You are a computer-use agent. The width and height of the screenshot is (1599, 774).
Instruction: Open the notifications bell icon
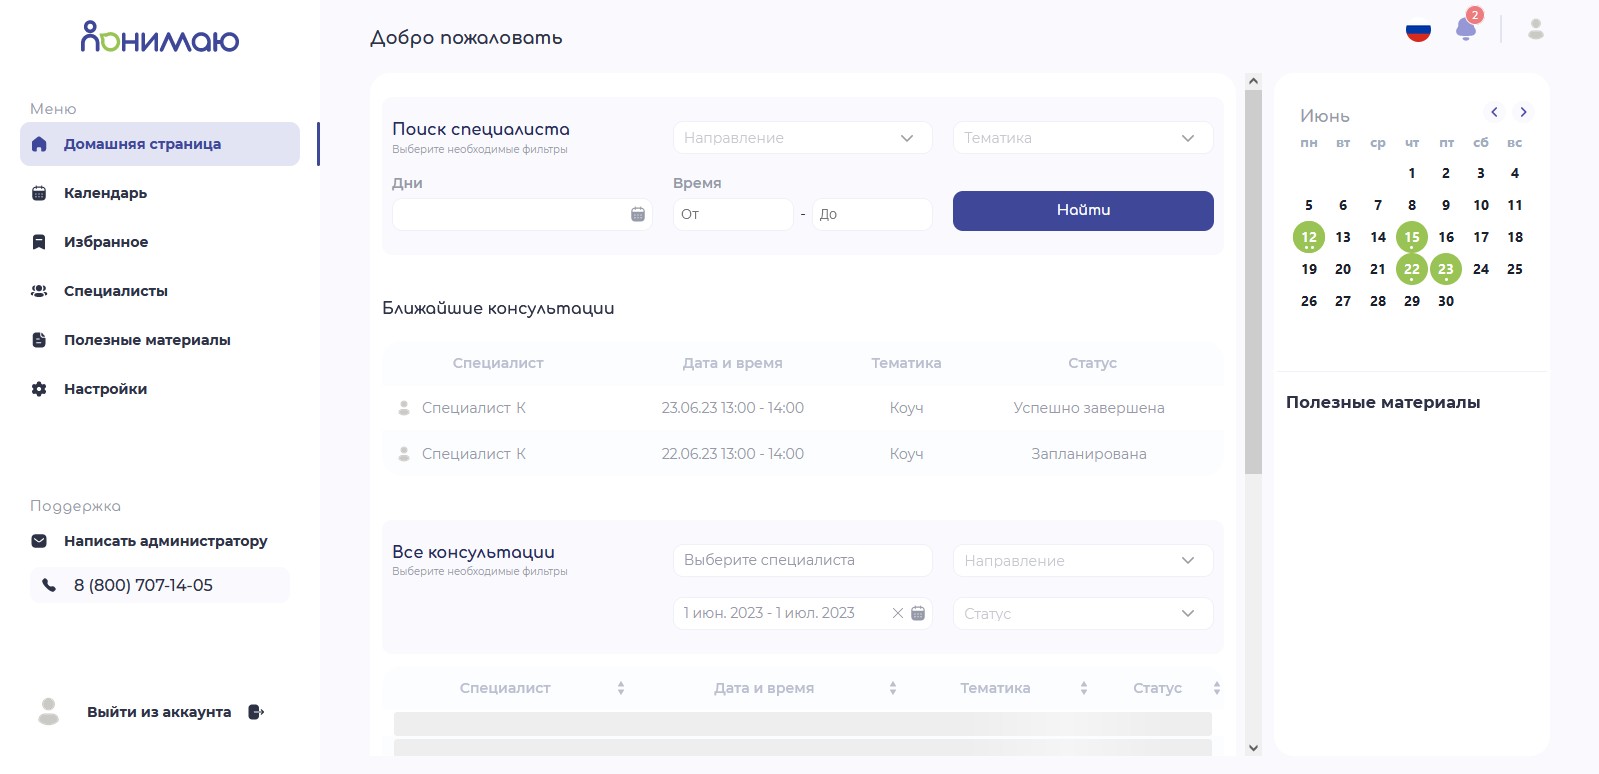[x=1466, y=29]
